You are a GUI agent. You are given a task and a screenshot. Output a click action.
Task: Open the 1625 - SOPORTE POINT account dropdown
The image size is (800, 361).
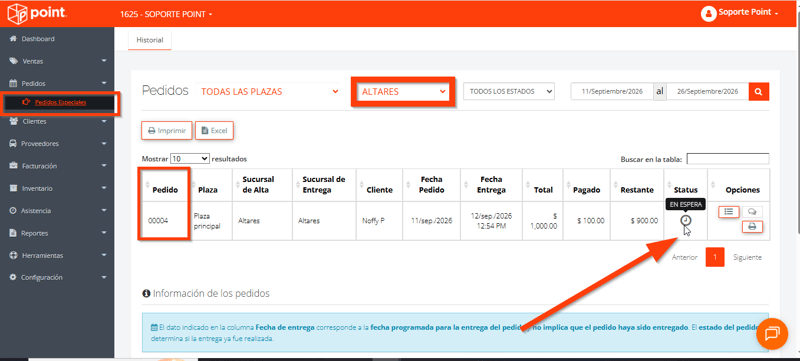tap(166, 14)
